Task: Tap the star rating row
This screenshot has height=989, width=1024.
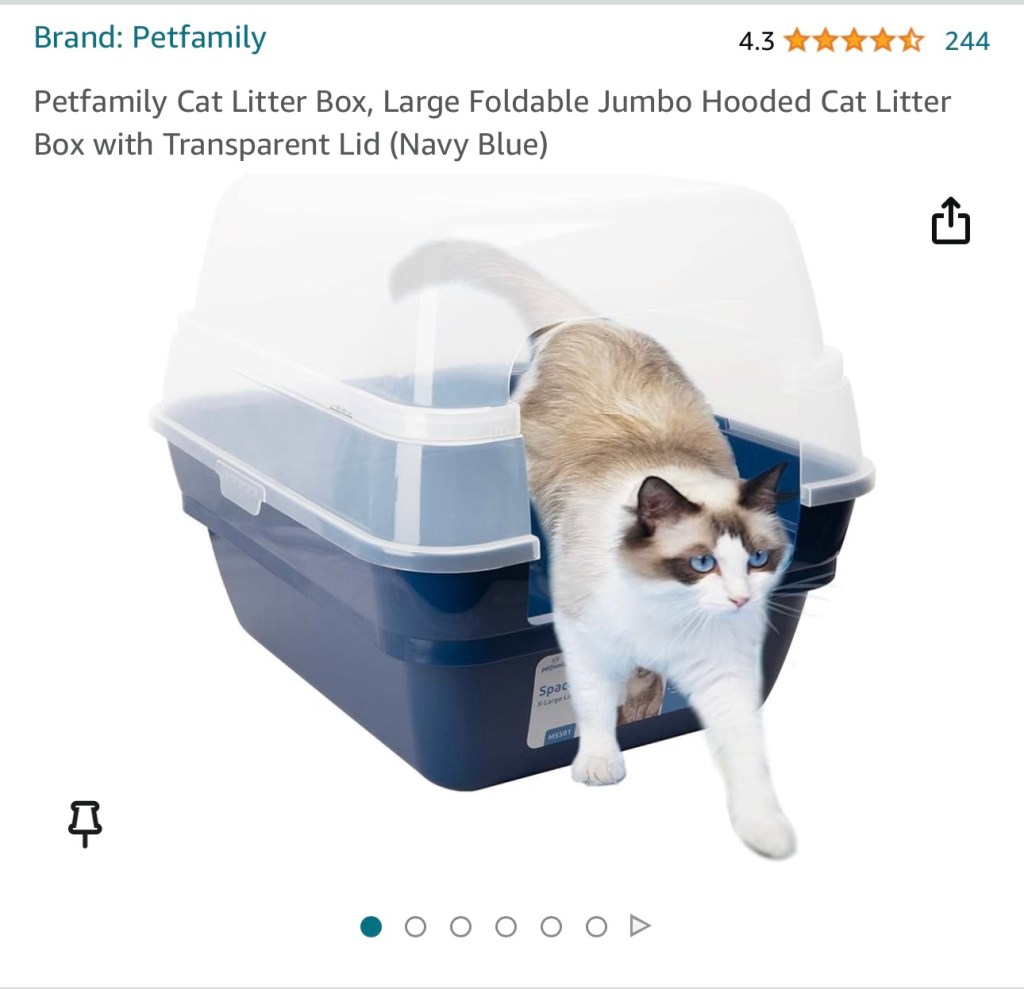Action: coord(854,41)
